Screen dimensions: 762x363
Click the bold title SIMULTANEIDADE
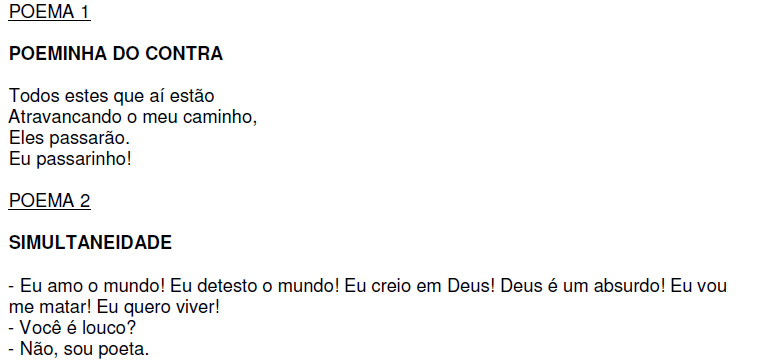pyautogui.click(x=90, y=242)
